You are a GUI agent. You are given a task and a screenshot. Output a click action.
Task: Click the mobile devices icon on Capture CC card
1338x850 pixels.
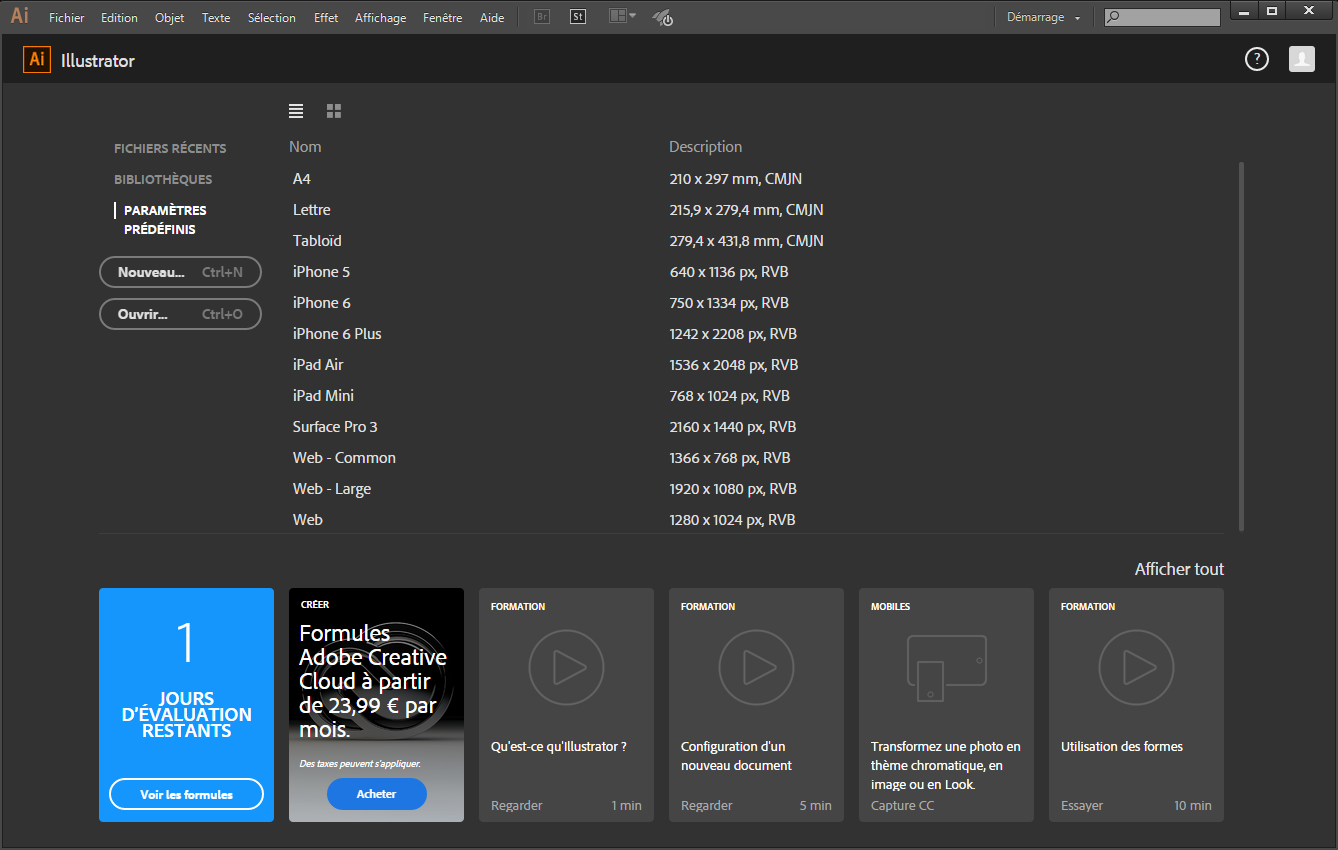point(946,668)
